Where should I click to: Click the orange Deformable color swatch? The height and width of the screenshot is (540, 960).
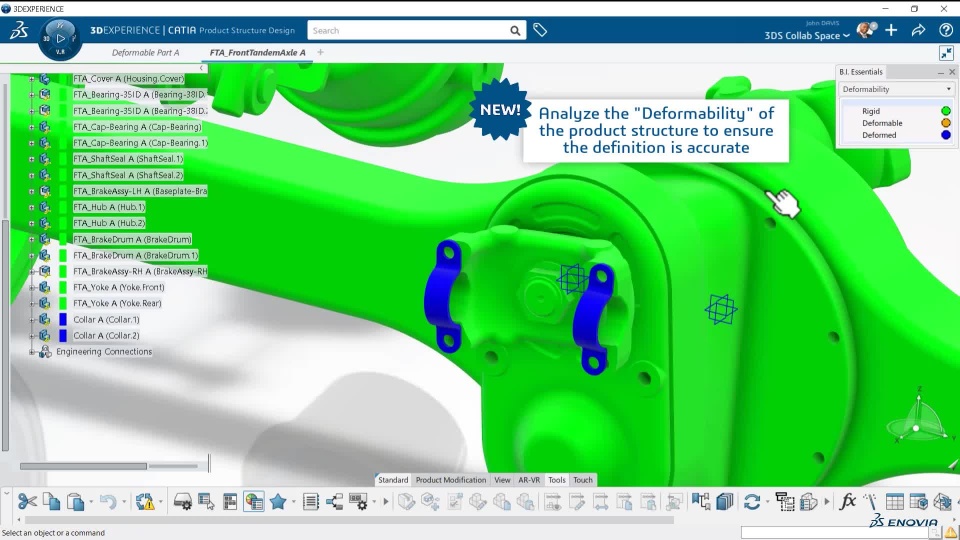946,123
